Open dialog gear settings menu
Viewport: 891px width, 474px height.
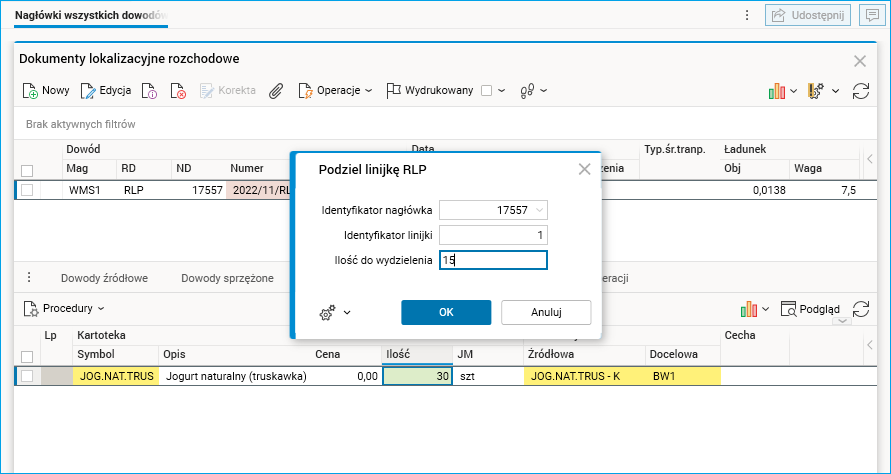coord(335,312)
